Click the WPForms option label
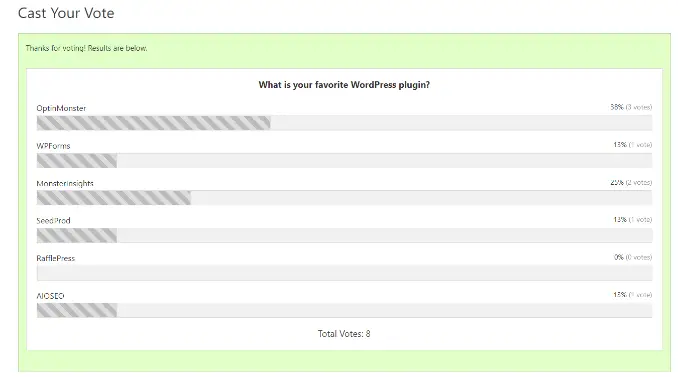 tap(53, 146)
